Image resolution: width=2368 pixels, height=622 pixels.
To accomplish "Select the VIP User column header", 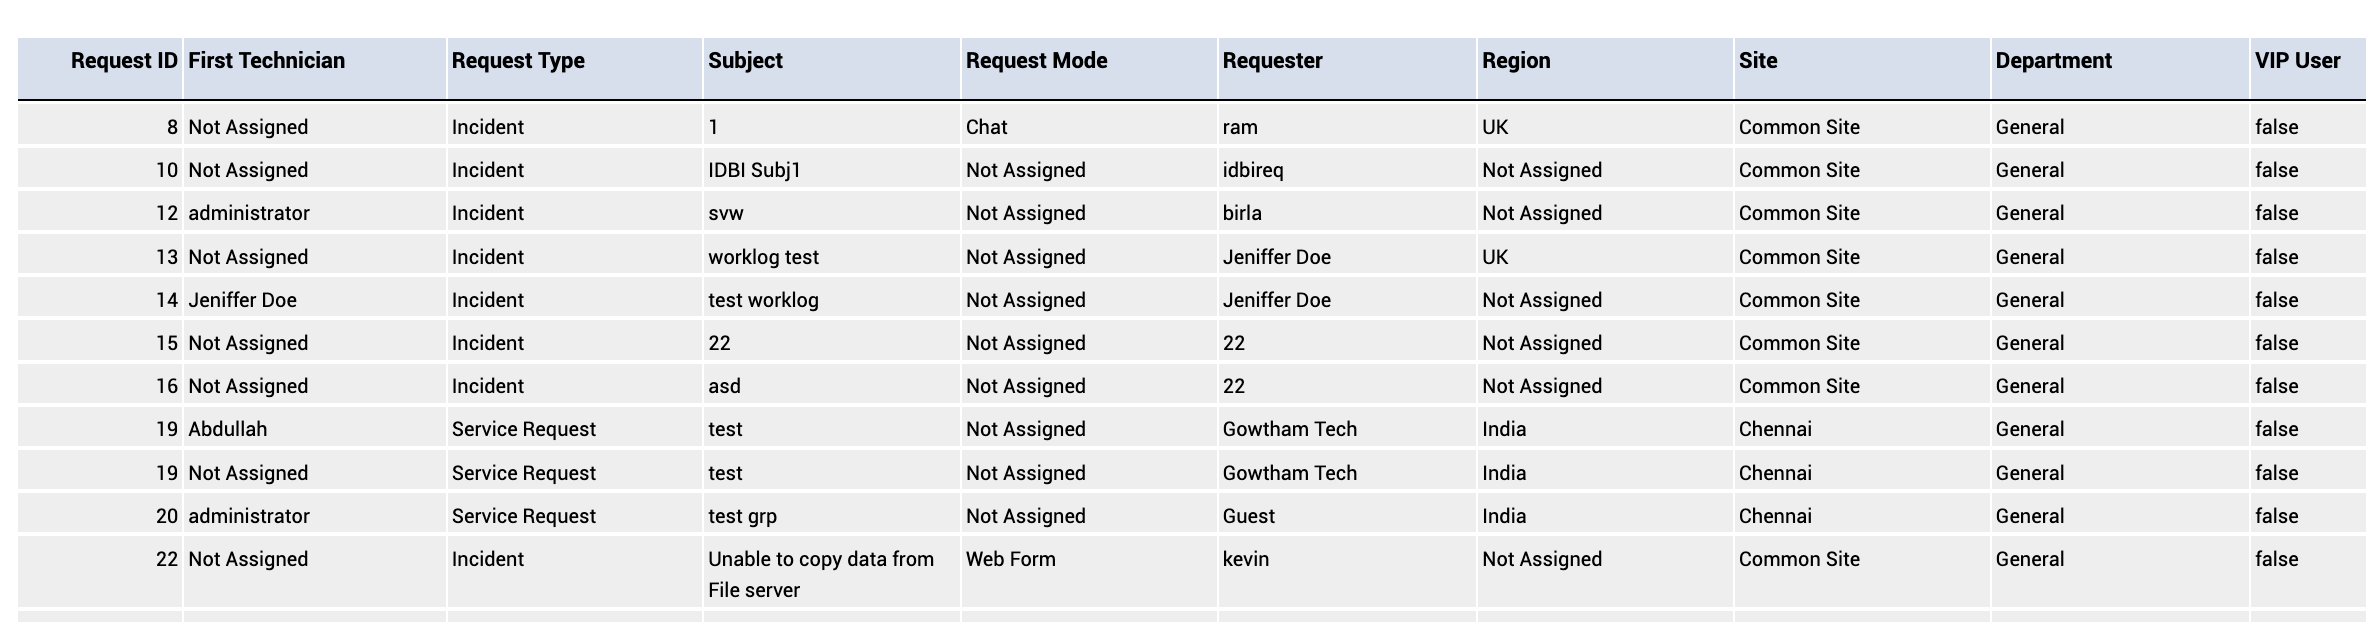I will point(2297,61).
